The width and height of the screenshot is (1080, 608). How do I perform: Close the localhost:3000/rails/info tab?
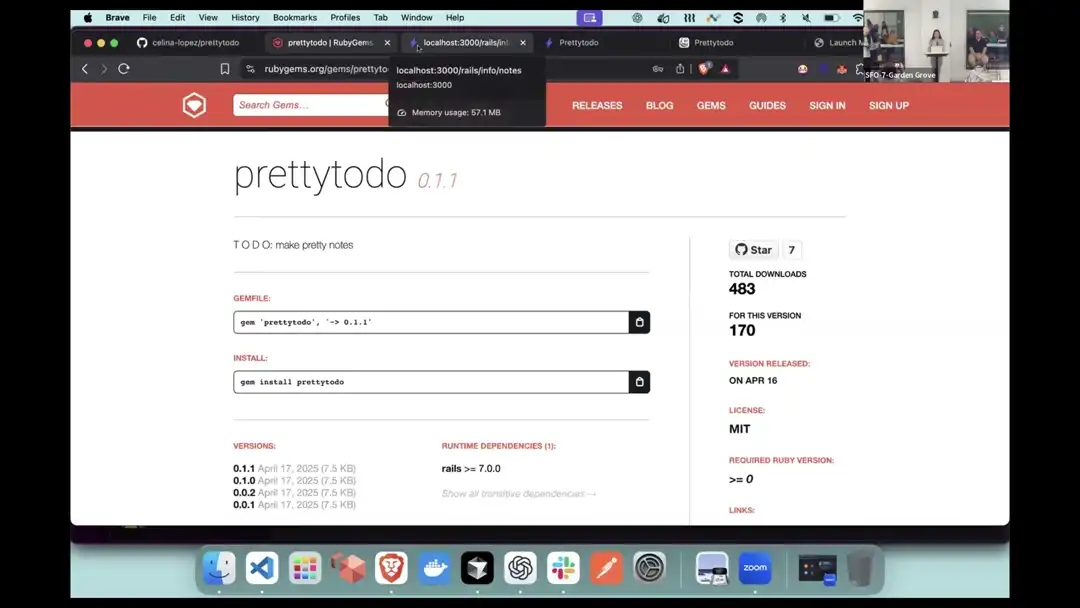pos(523,43)
